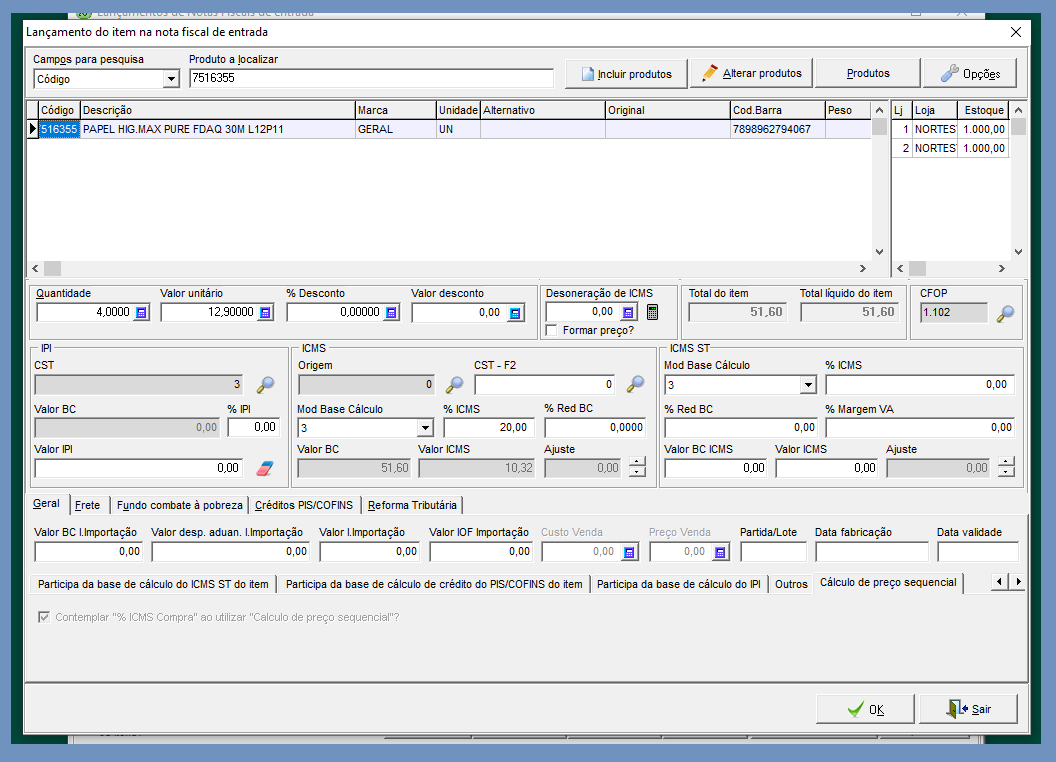
Task: Open ICMS Origem lookup magnifier
Action: [454, 385]
